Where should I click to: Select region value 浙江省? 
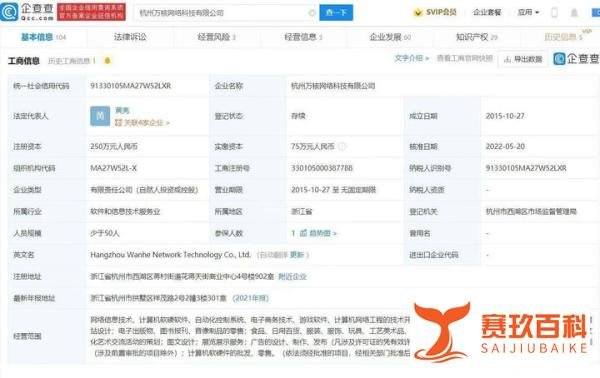(x=302, y=212)
